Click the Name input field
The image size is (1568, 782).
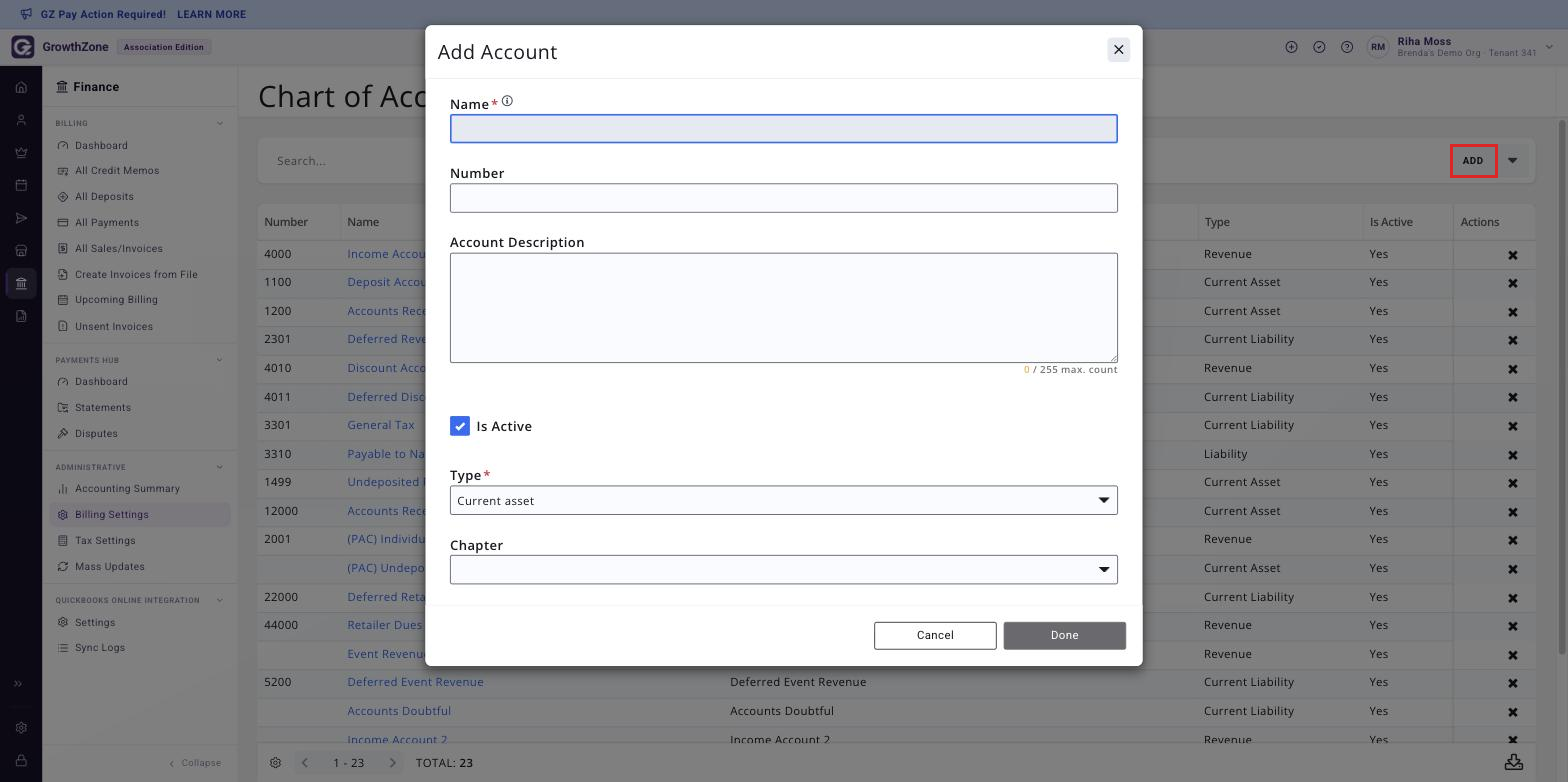click(783, 128)
